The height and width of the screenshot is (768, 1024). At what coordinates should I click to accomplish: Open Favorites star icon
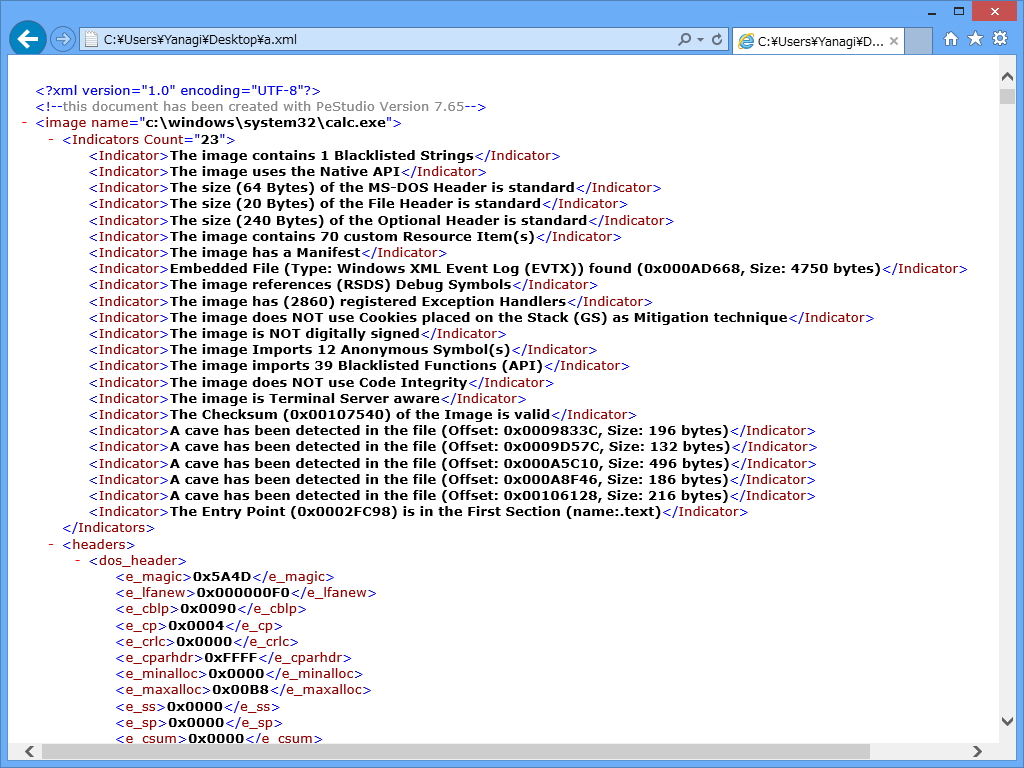tap(975, 39)
